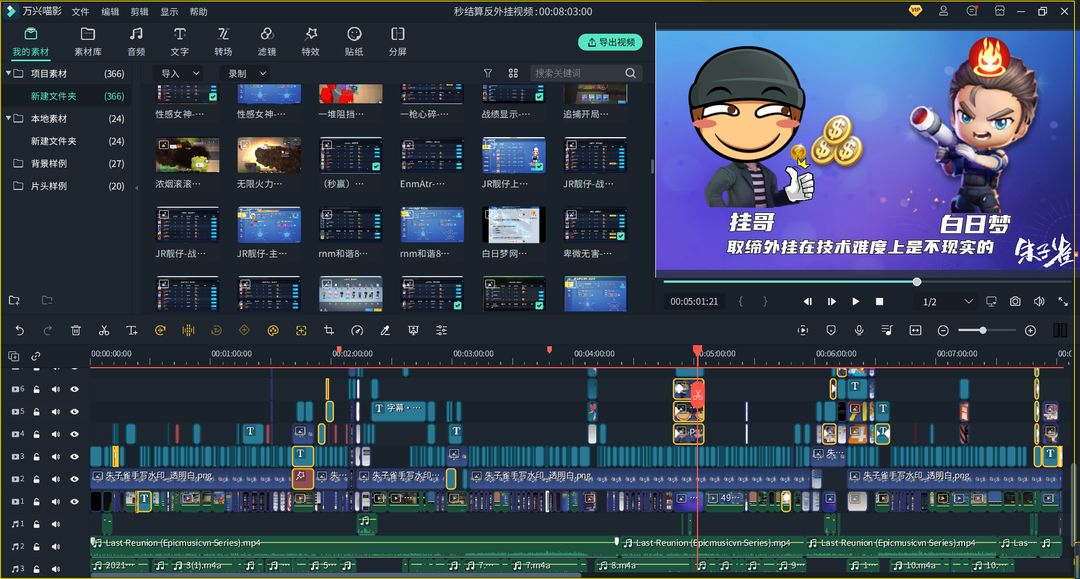Image resolution: width=1080 pixels, height=579 pixels.
Task: Select the 无限火力 media thumbnail
Action: [269, 155]
